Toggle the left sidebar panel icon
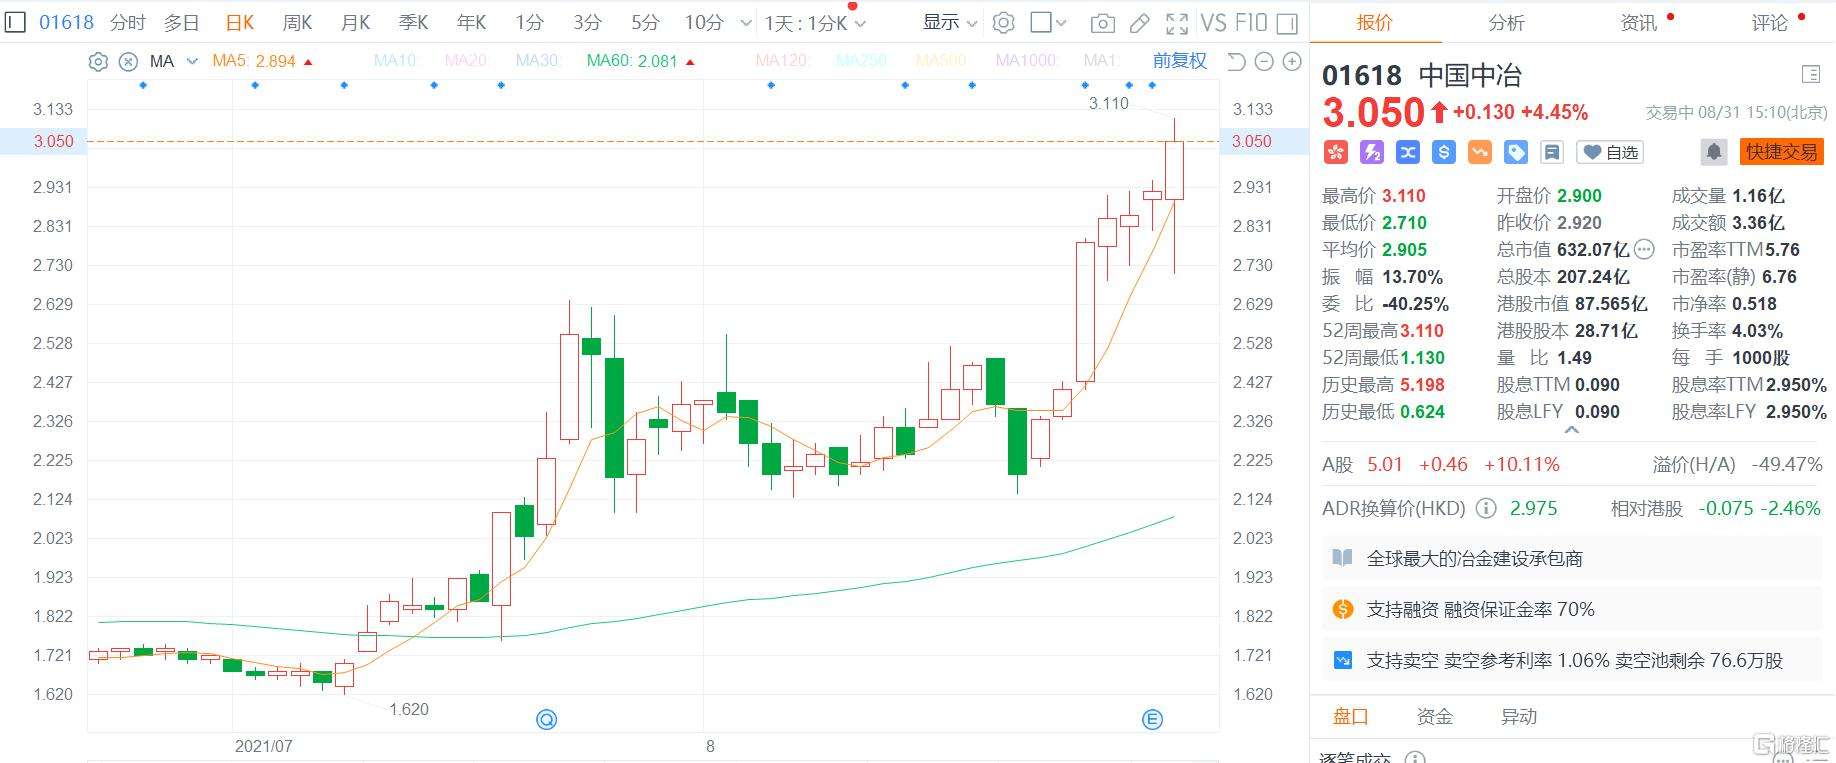Screen dimensions: 1836x763 (15, 22)
